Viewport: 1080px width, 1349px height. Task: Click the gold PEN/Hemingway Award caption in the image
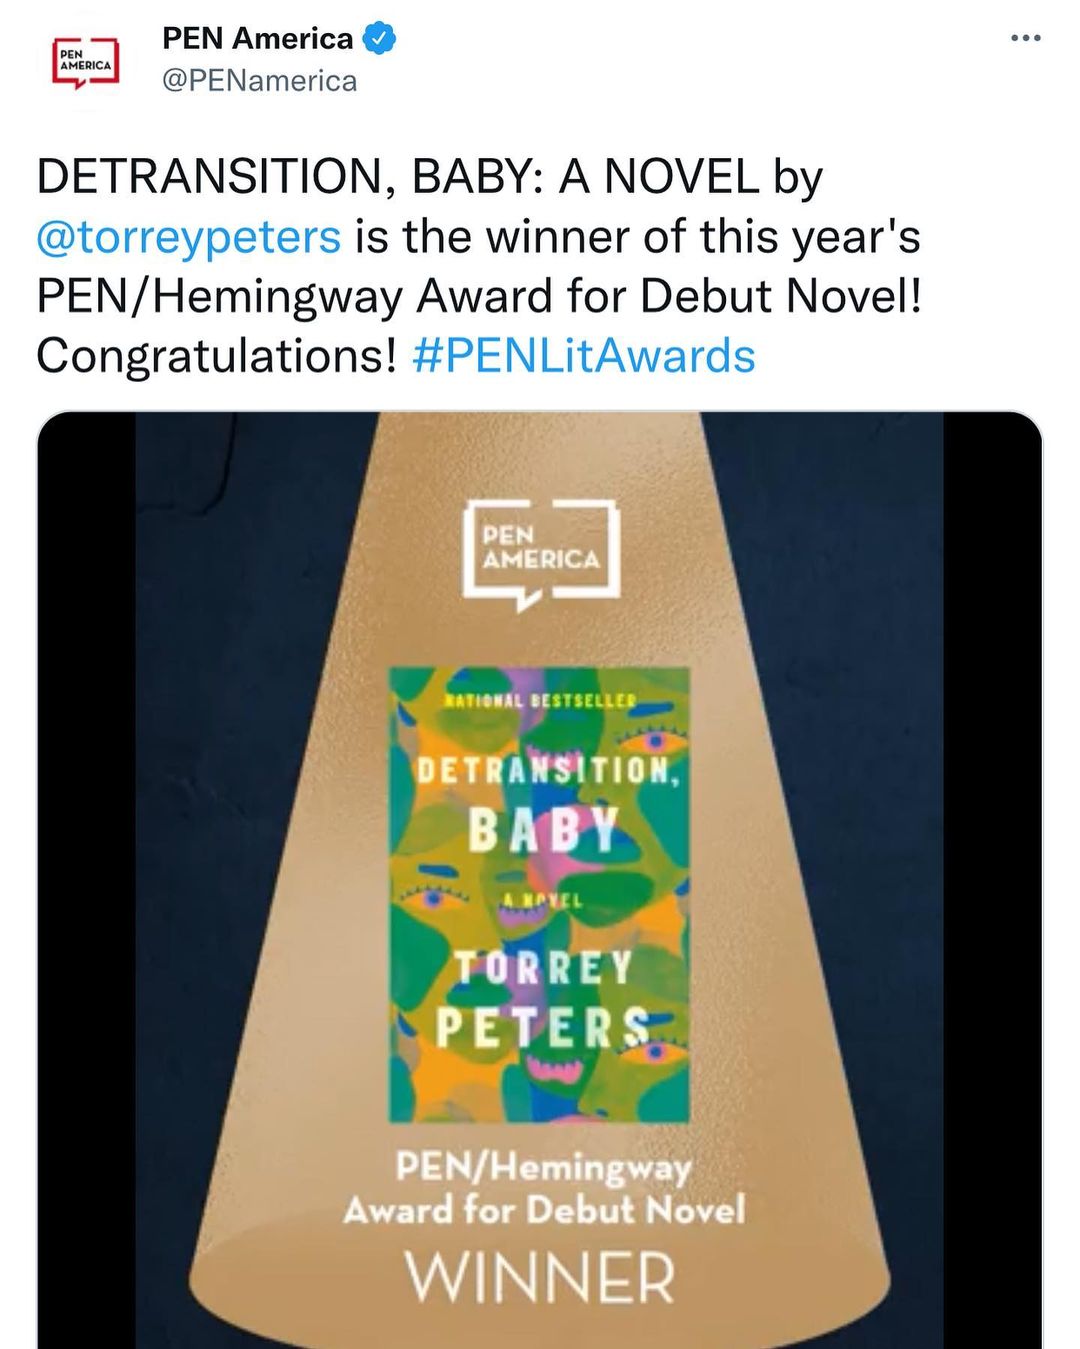coord(543,1189)
